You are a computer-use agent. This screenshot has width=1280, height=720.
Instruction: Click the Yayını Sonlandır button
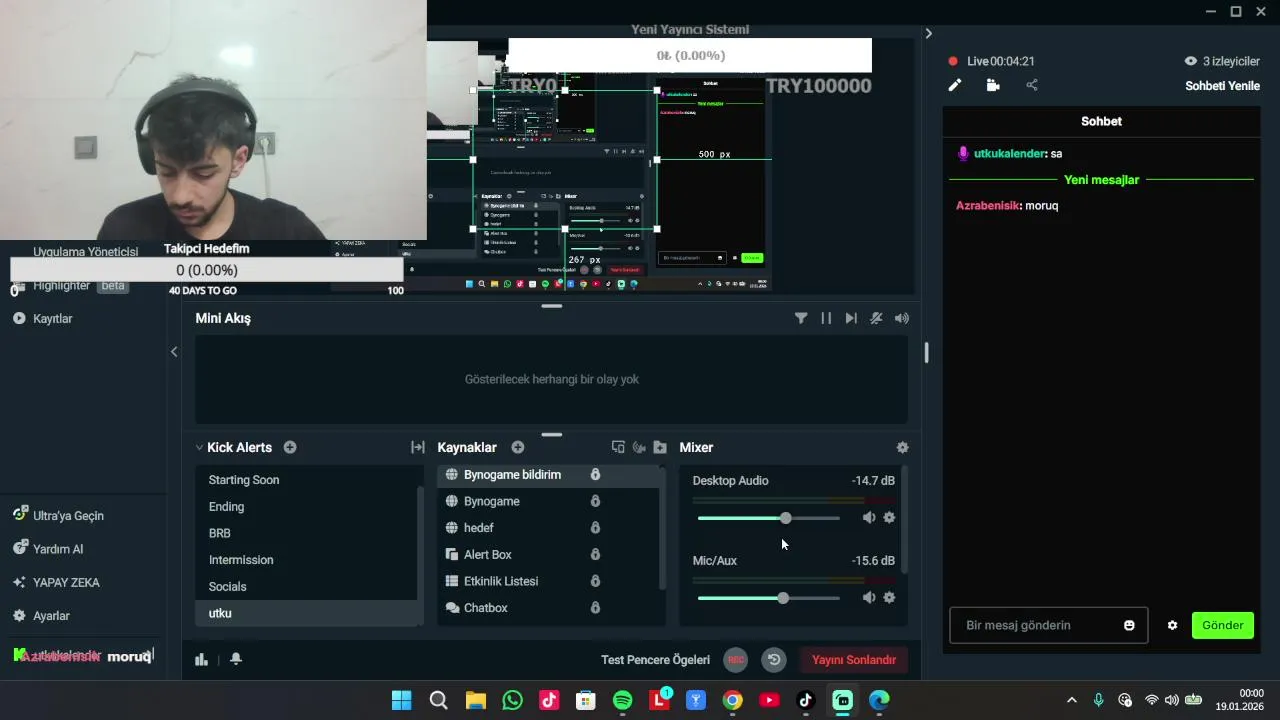(x=853, y=659)
